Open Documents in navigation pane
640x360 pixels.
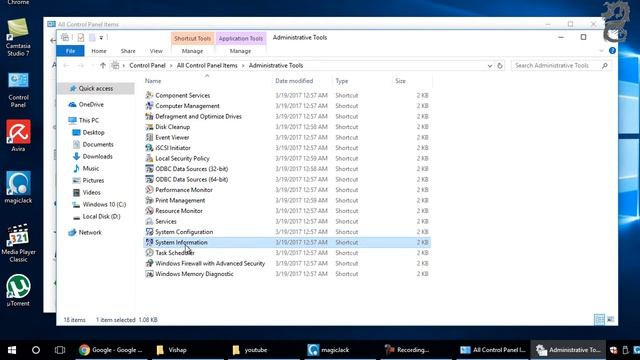point(98,144)
